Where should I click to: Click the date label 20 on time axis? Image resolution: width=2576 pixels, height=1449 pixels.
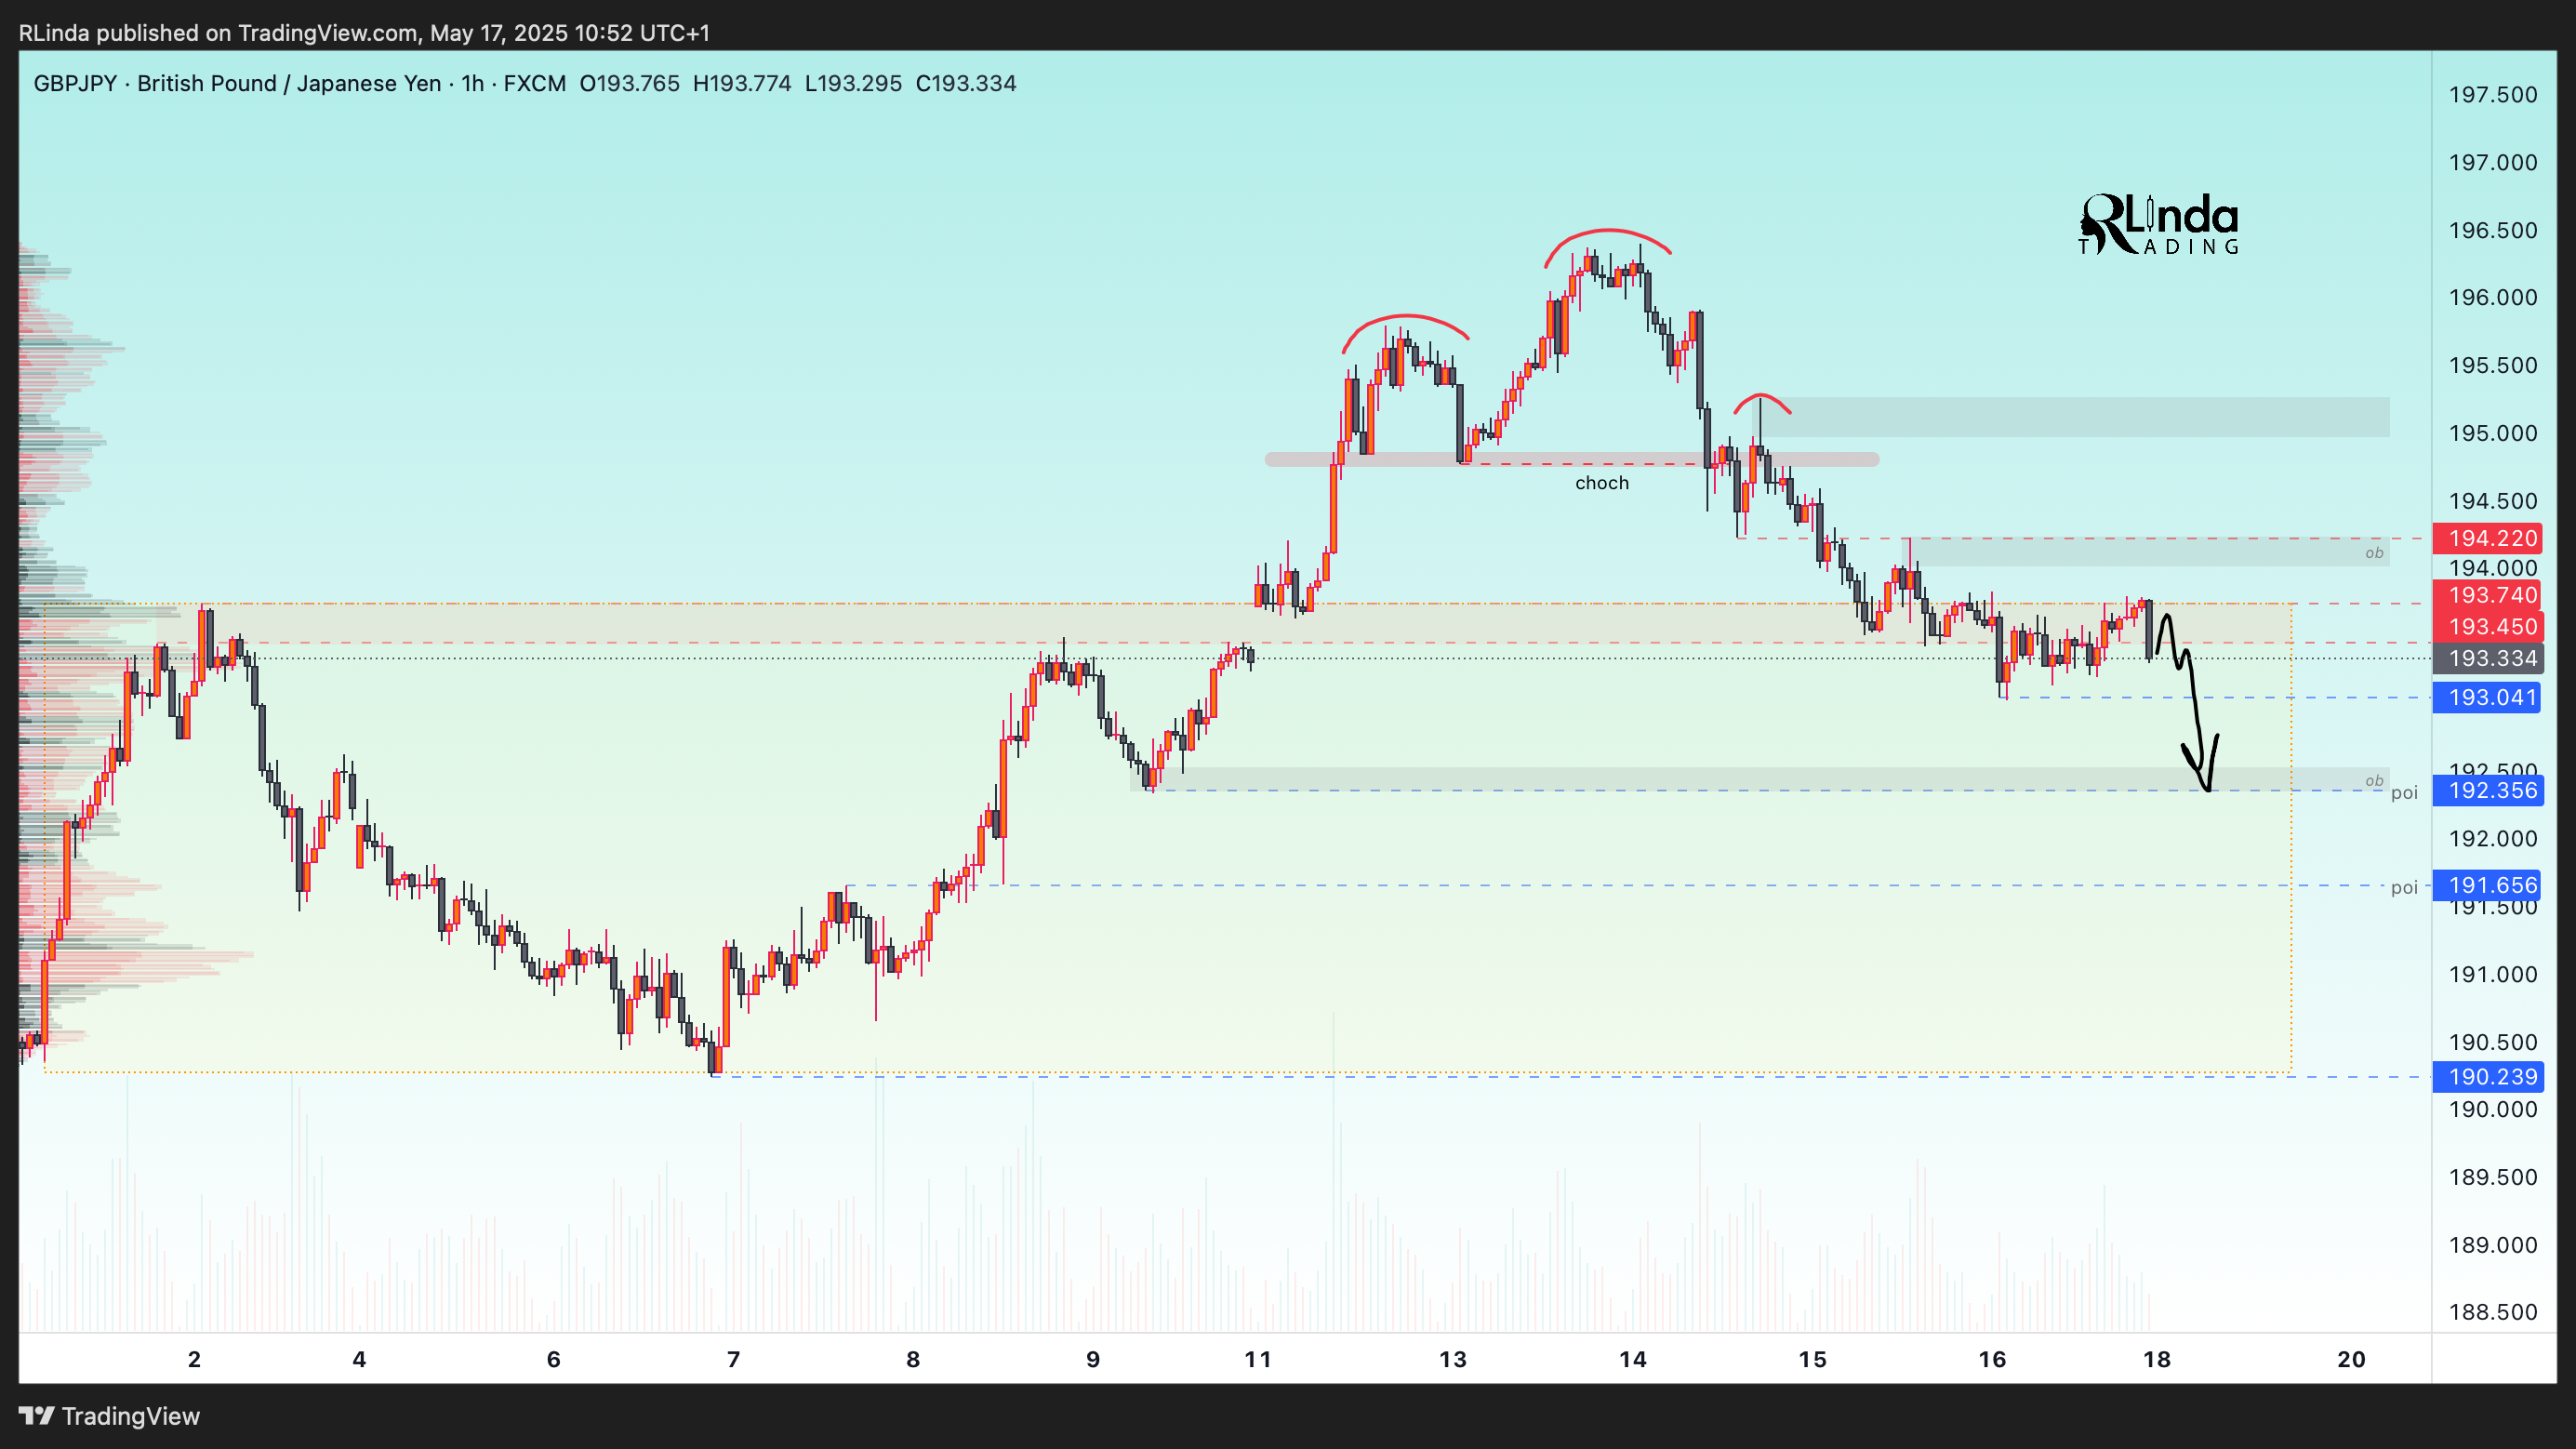point(2352,1359)
